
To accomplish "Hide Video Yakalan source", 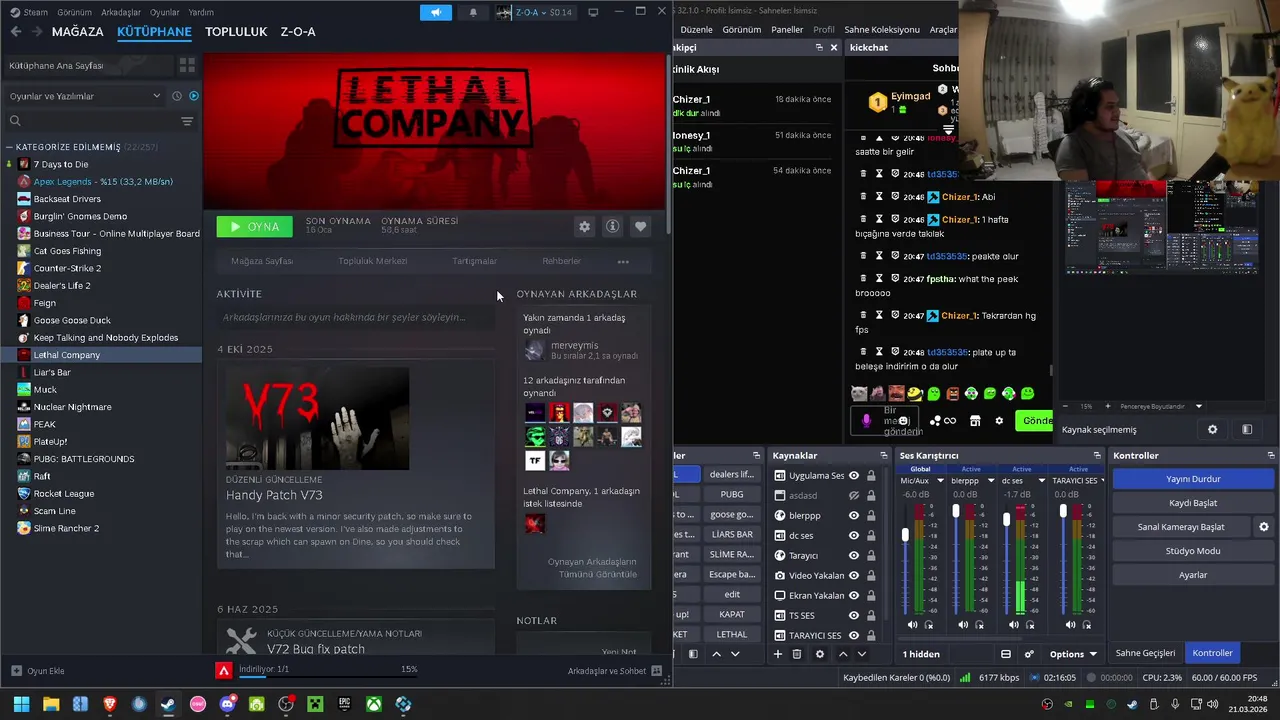I will (x=854, y=576).
